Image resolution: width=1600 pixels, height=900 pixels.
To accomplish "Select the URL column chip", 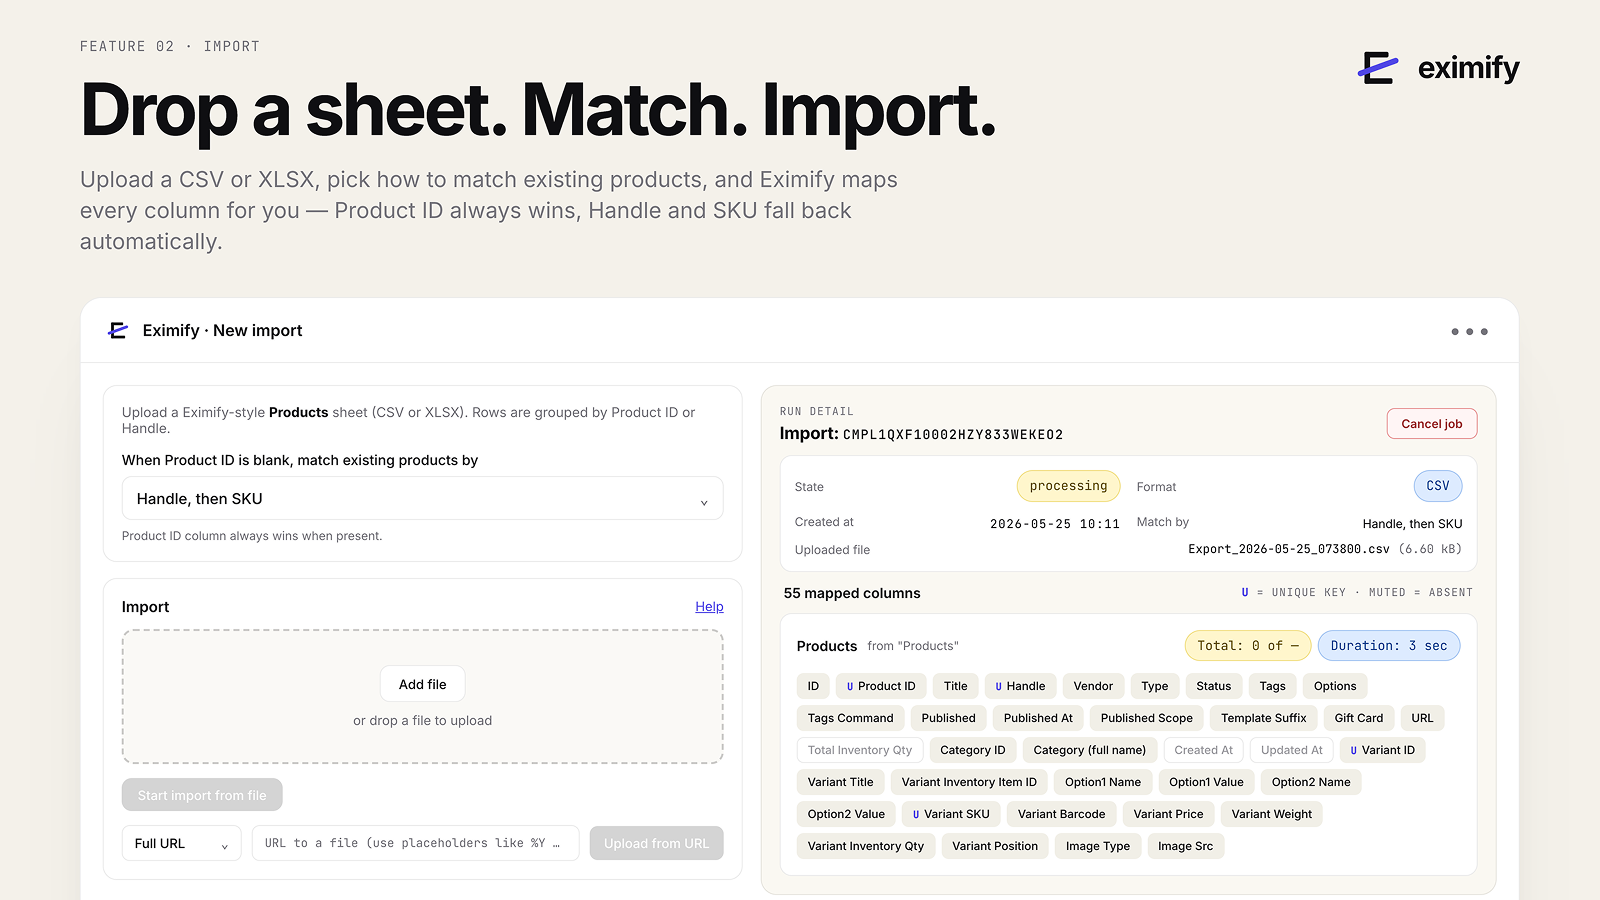I will 1423,718.
